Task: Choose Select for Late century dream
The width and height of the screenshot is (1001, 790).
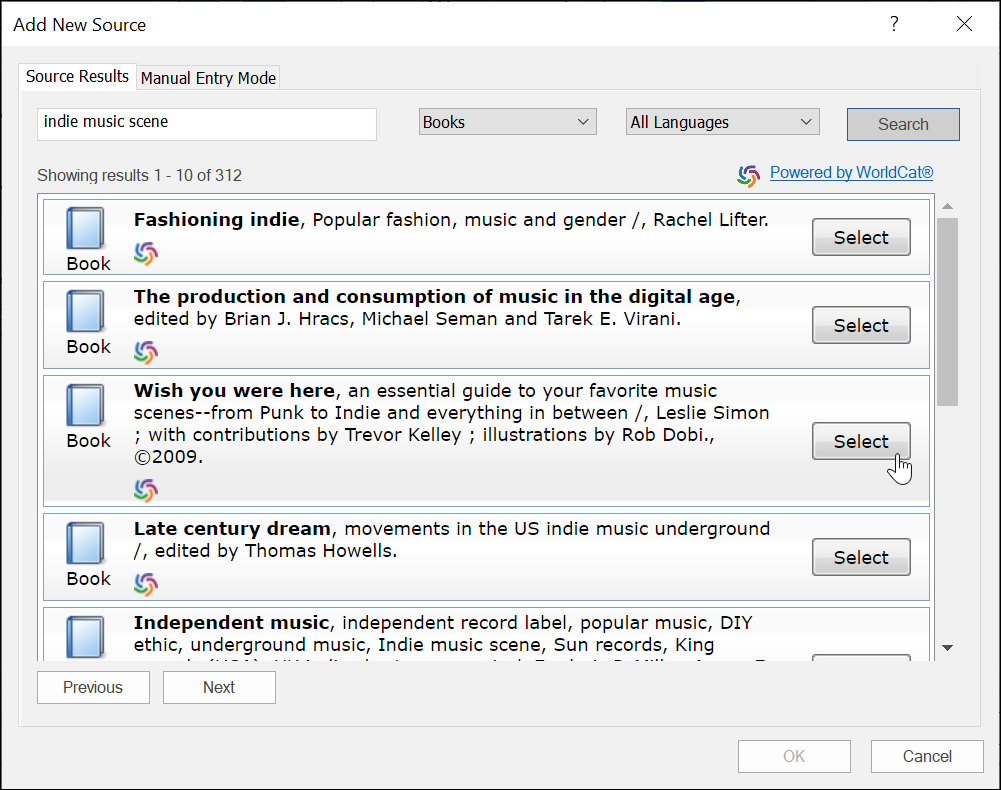Action: coord(860,558)
